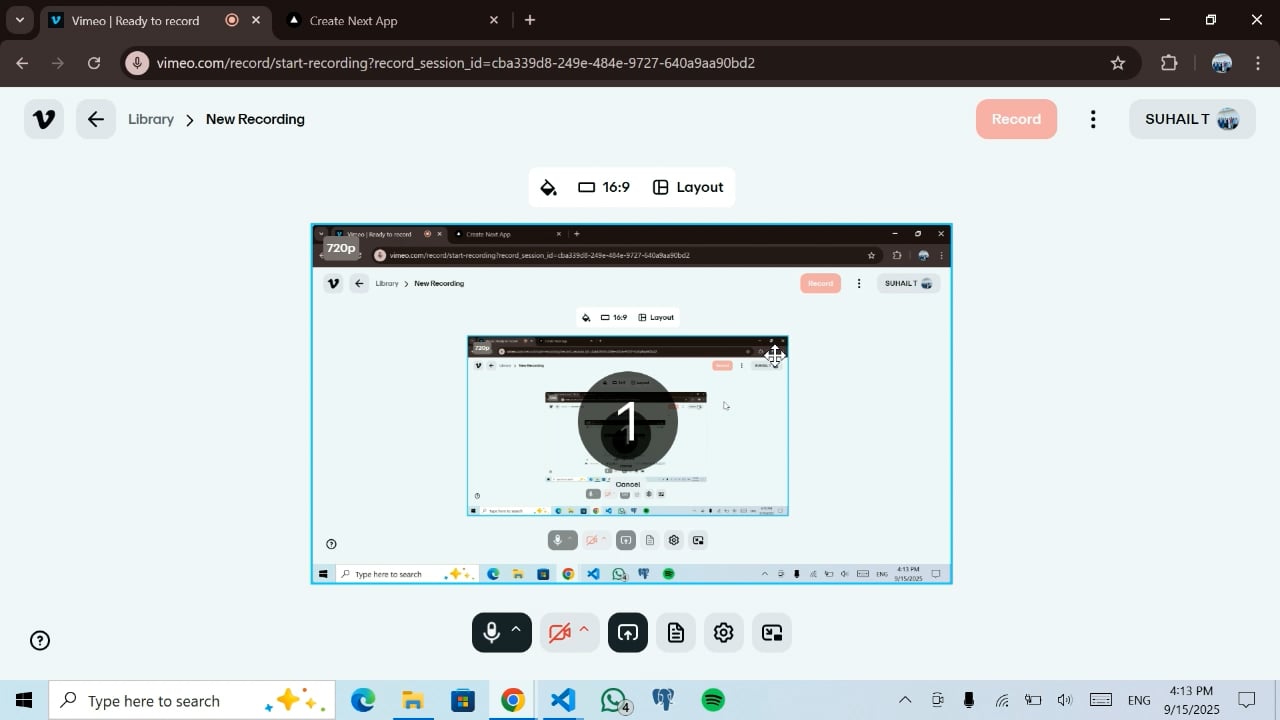Switch to the Create Next App tab

[x=392, y=20]
